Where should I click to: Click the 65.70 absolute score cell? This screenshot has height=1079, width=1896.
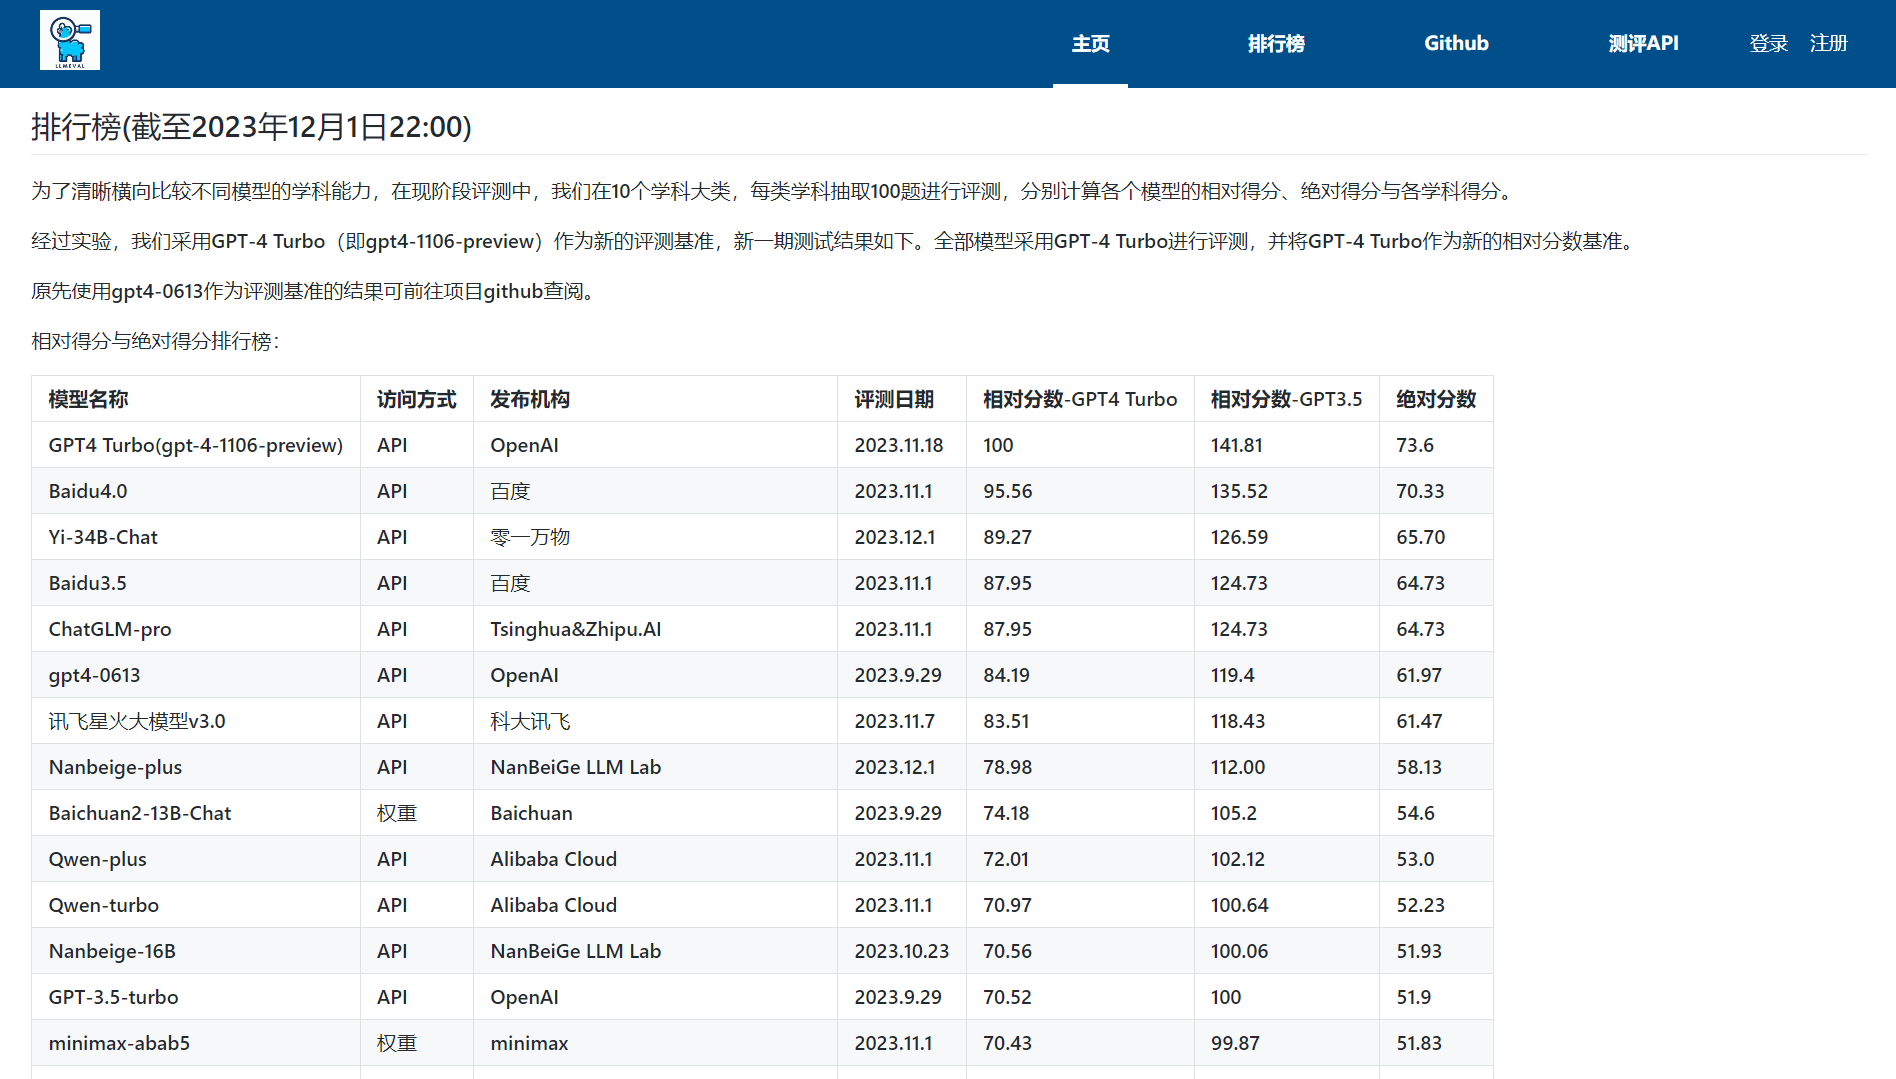click(x=1436, y=537)
